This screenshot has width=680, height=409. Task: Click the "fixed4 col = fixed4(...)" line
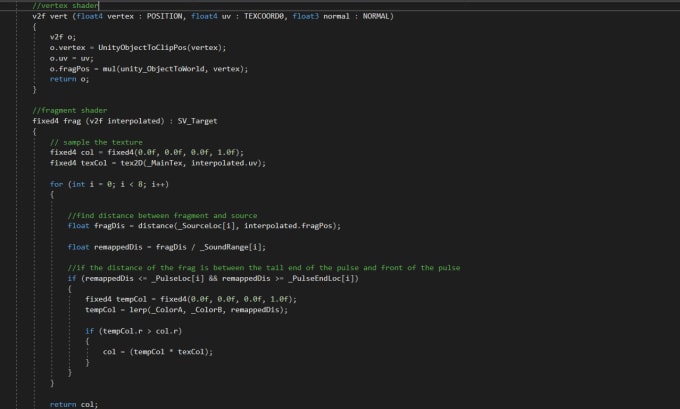click(x=147, y=152)
